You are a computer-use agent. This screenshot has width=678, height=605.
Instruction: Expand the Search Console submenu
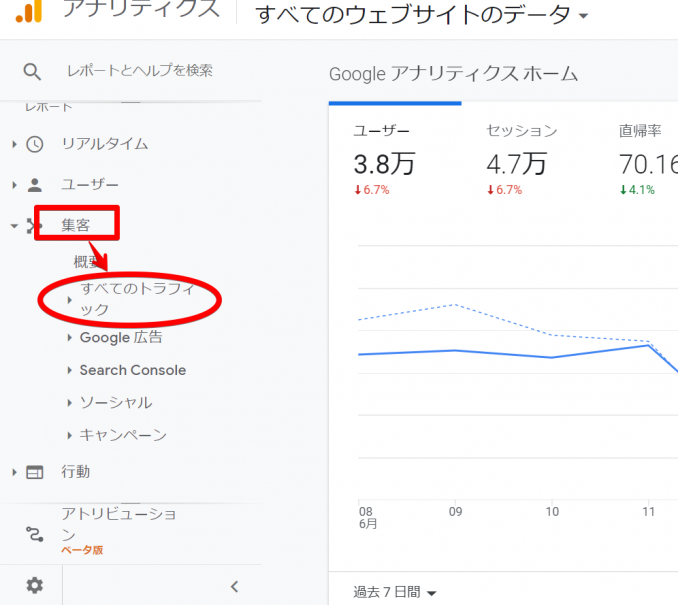click(132, 370)
